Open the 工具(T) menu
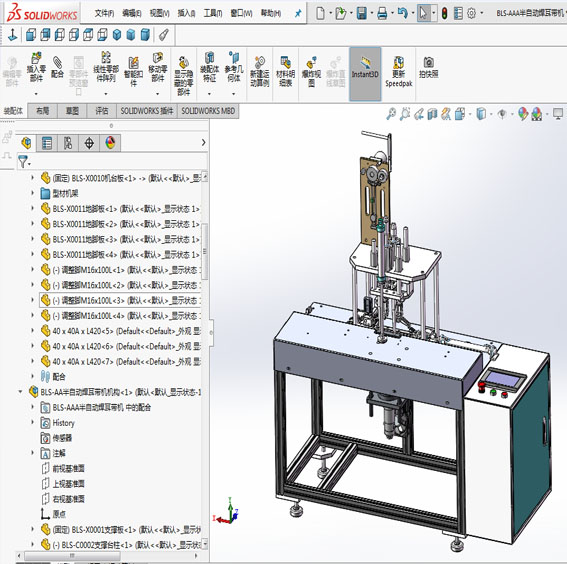 coord(213,13)
